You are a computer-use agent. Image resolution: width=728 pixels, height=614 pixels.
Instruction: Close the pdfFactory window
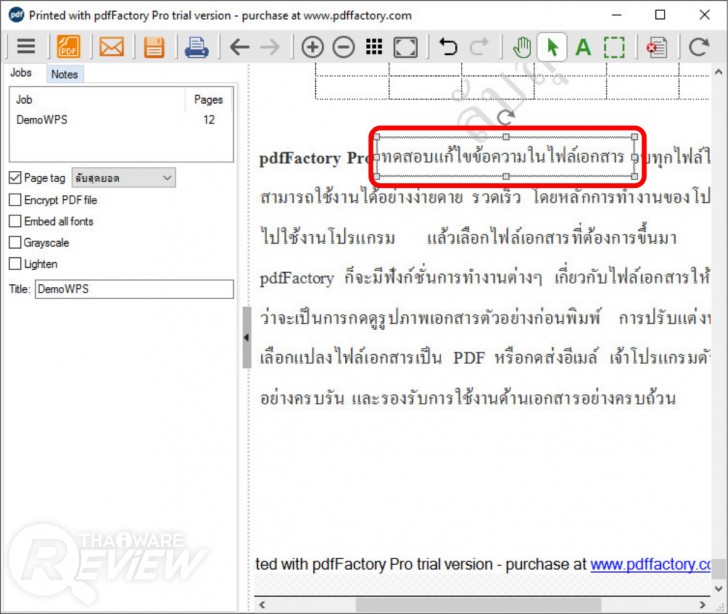tap(704, 15)
